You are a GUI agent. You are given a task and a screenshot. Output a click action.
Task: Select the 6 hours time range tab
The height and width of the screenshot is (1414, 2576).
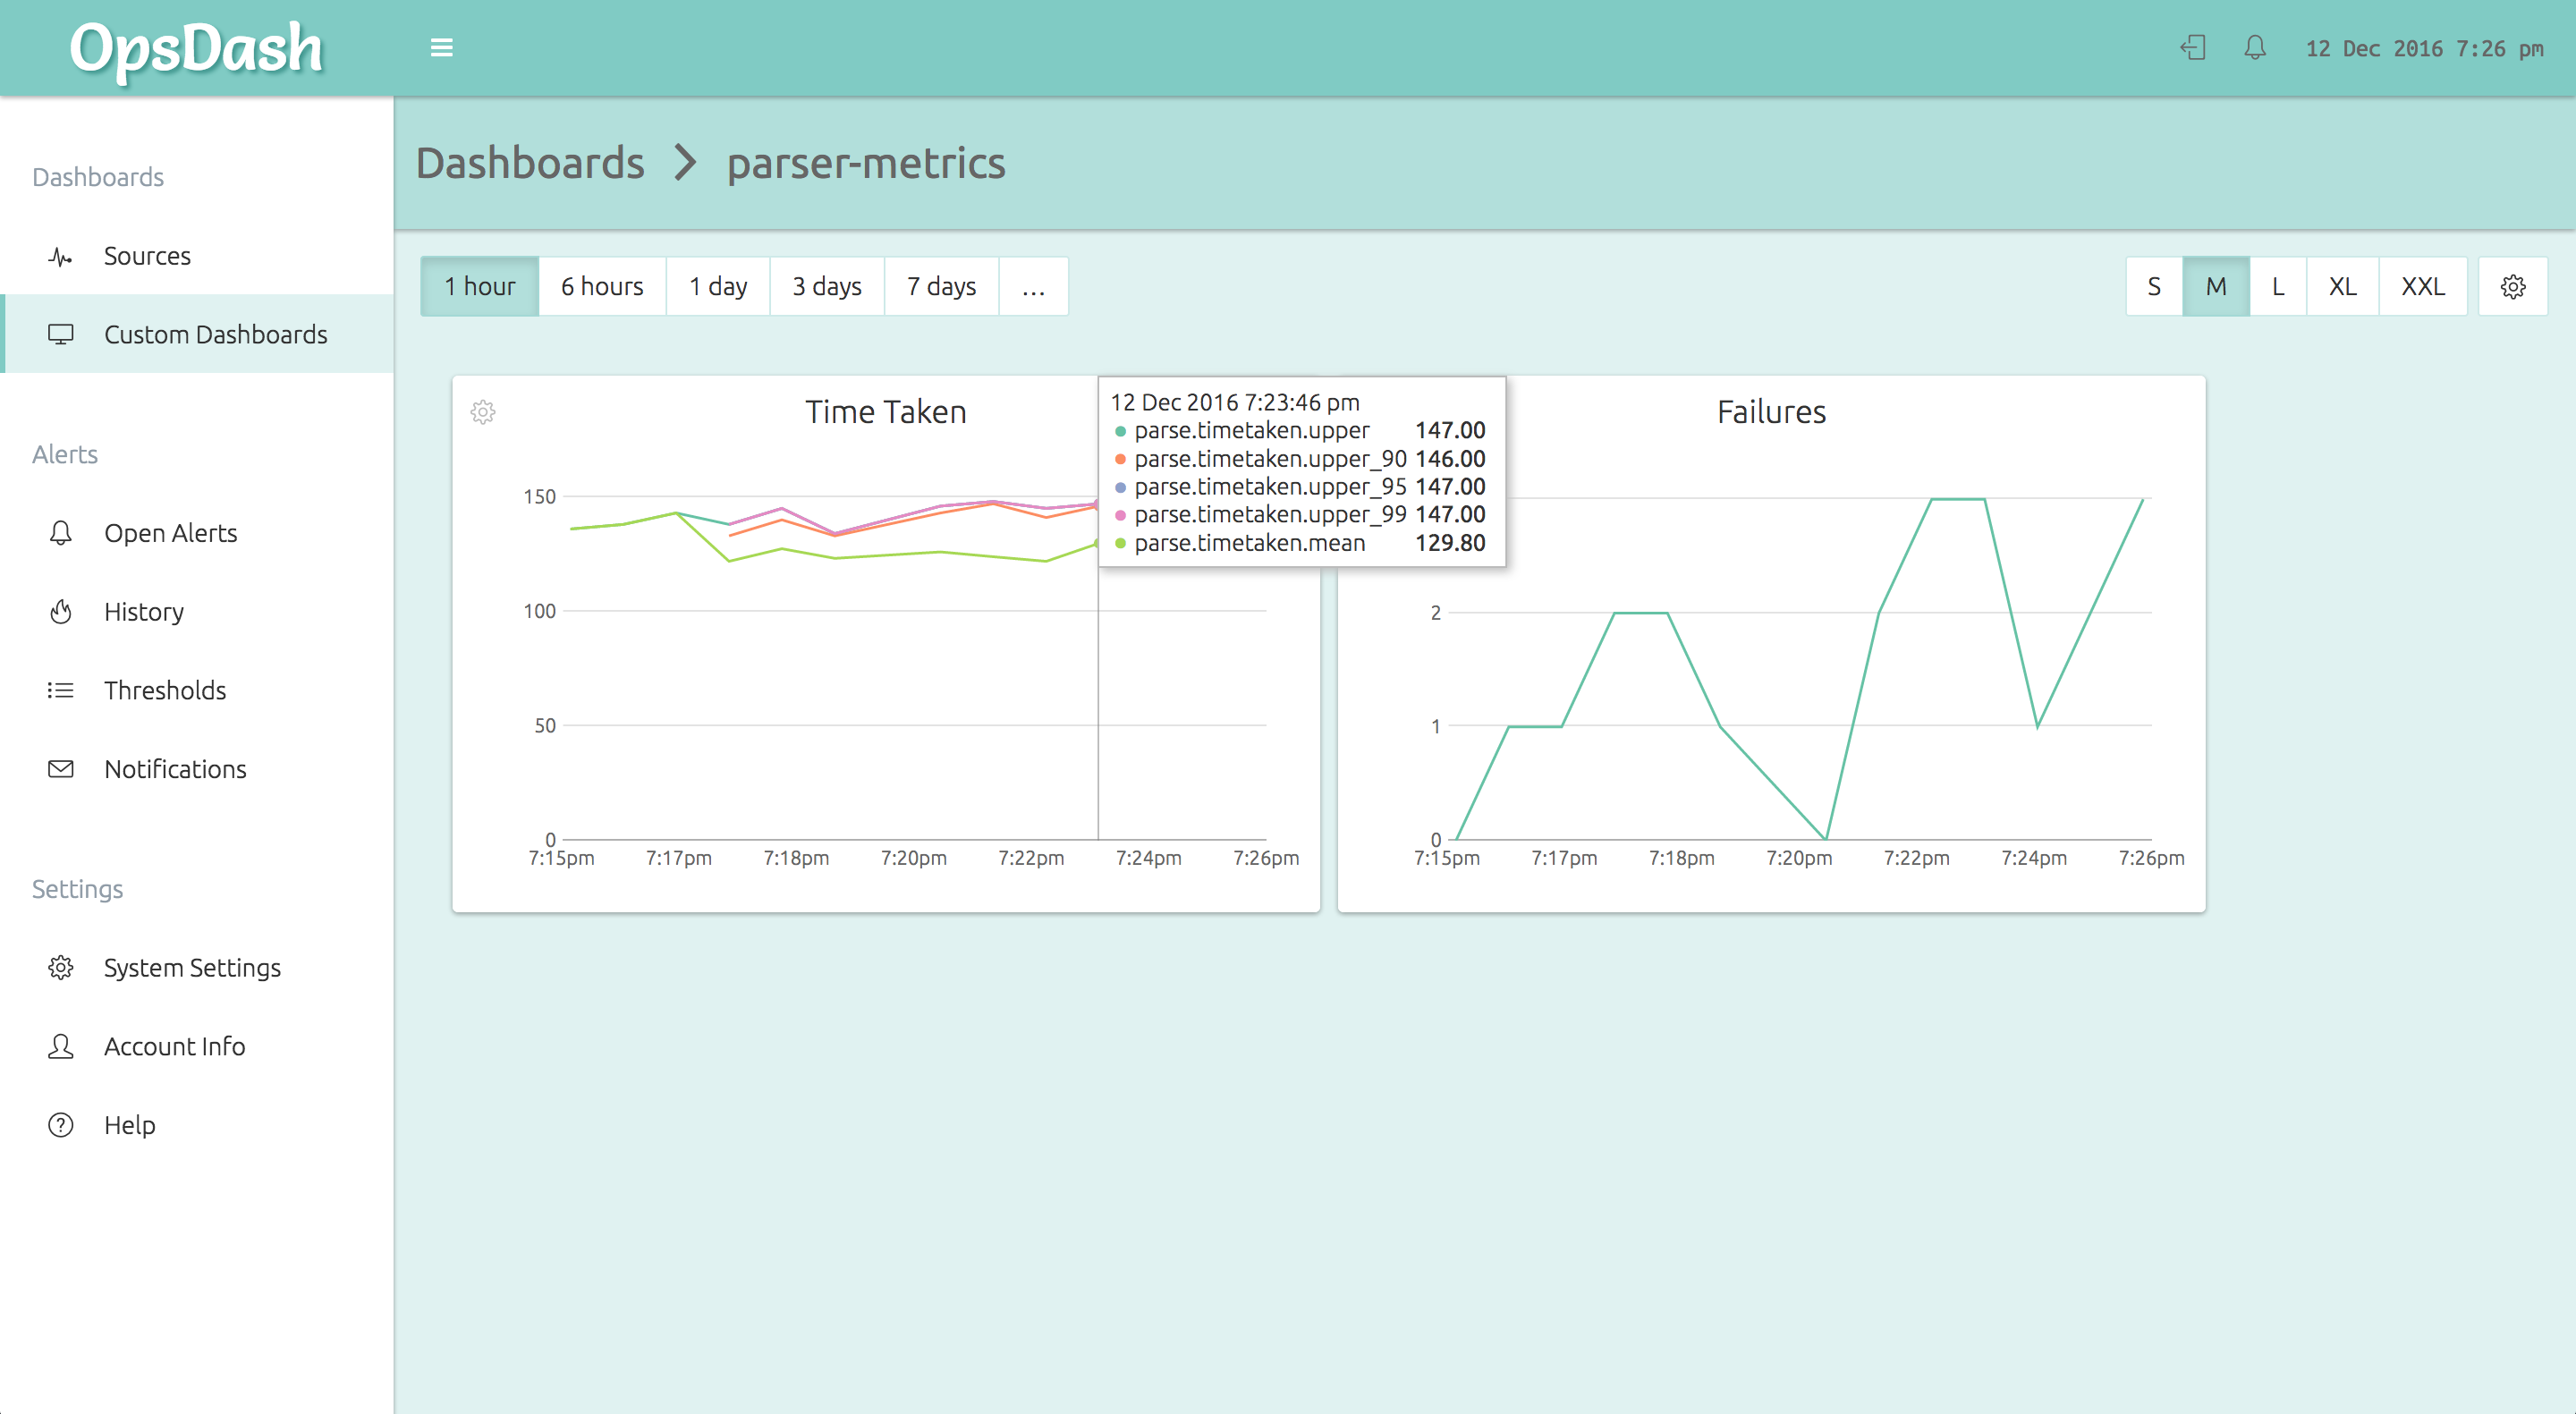tap(601, 286)
